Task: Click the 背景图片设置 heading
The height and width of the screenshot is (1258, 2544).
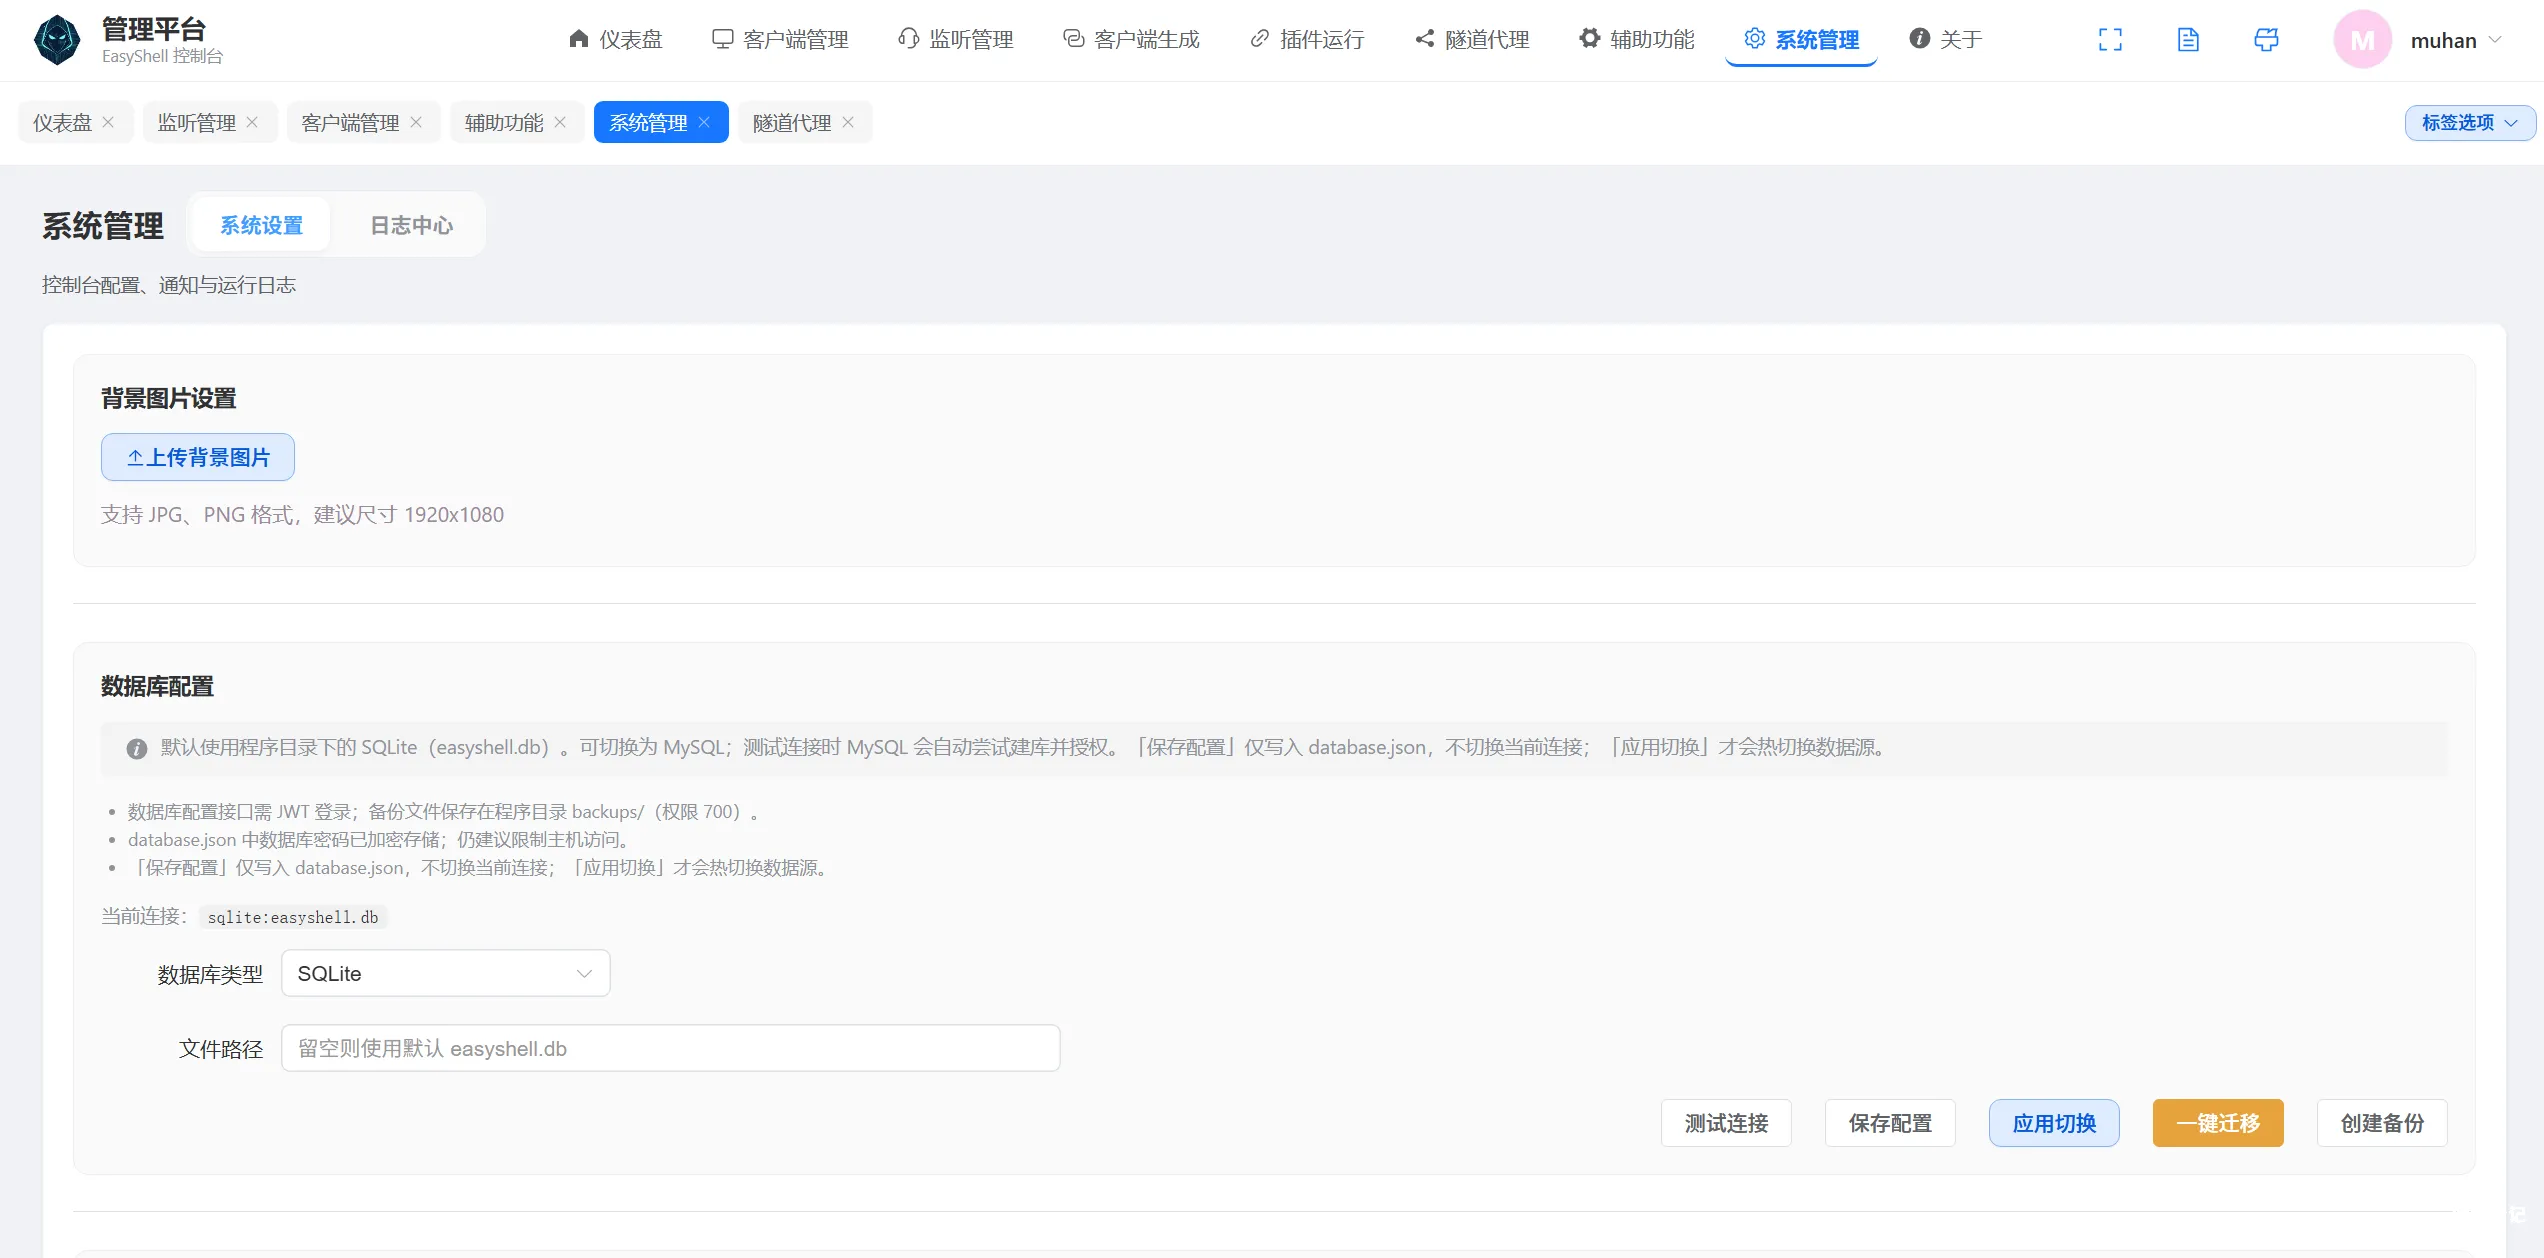Action: pyautogui.click(x=168, y=398)
